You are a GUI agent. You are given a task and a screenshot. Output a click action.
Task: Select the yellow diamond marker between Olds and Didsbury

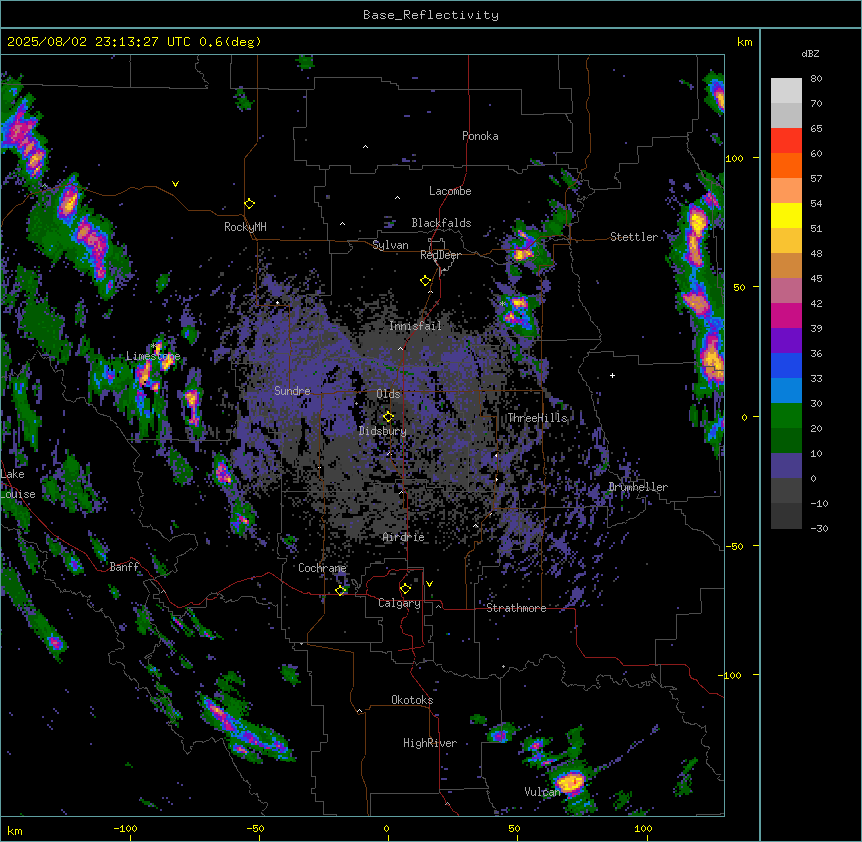[389, 417]
